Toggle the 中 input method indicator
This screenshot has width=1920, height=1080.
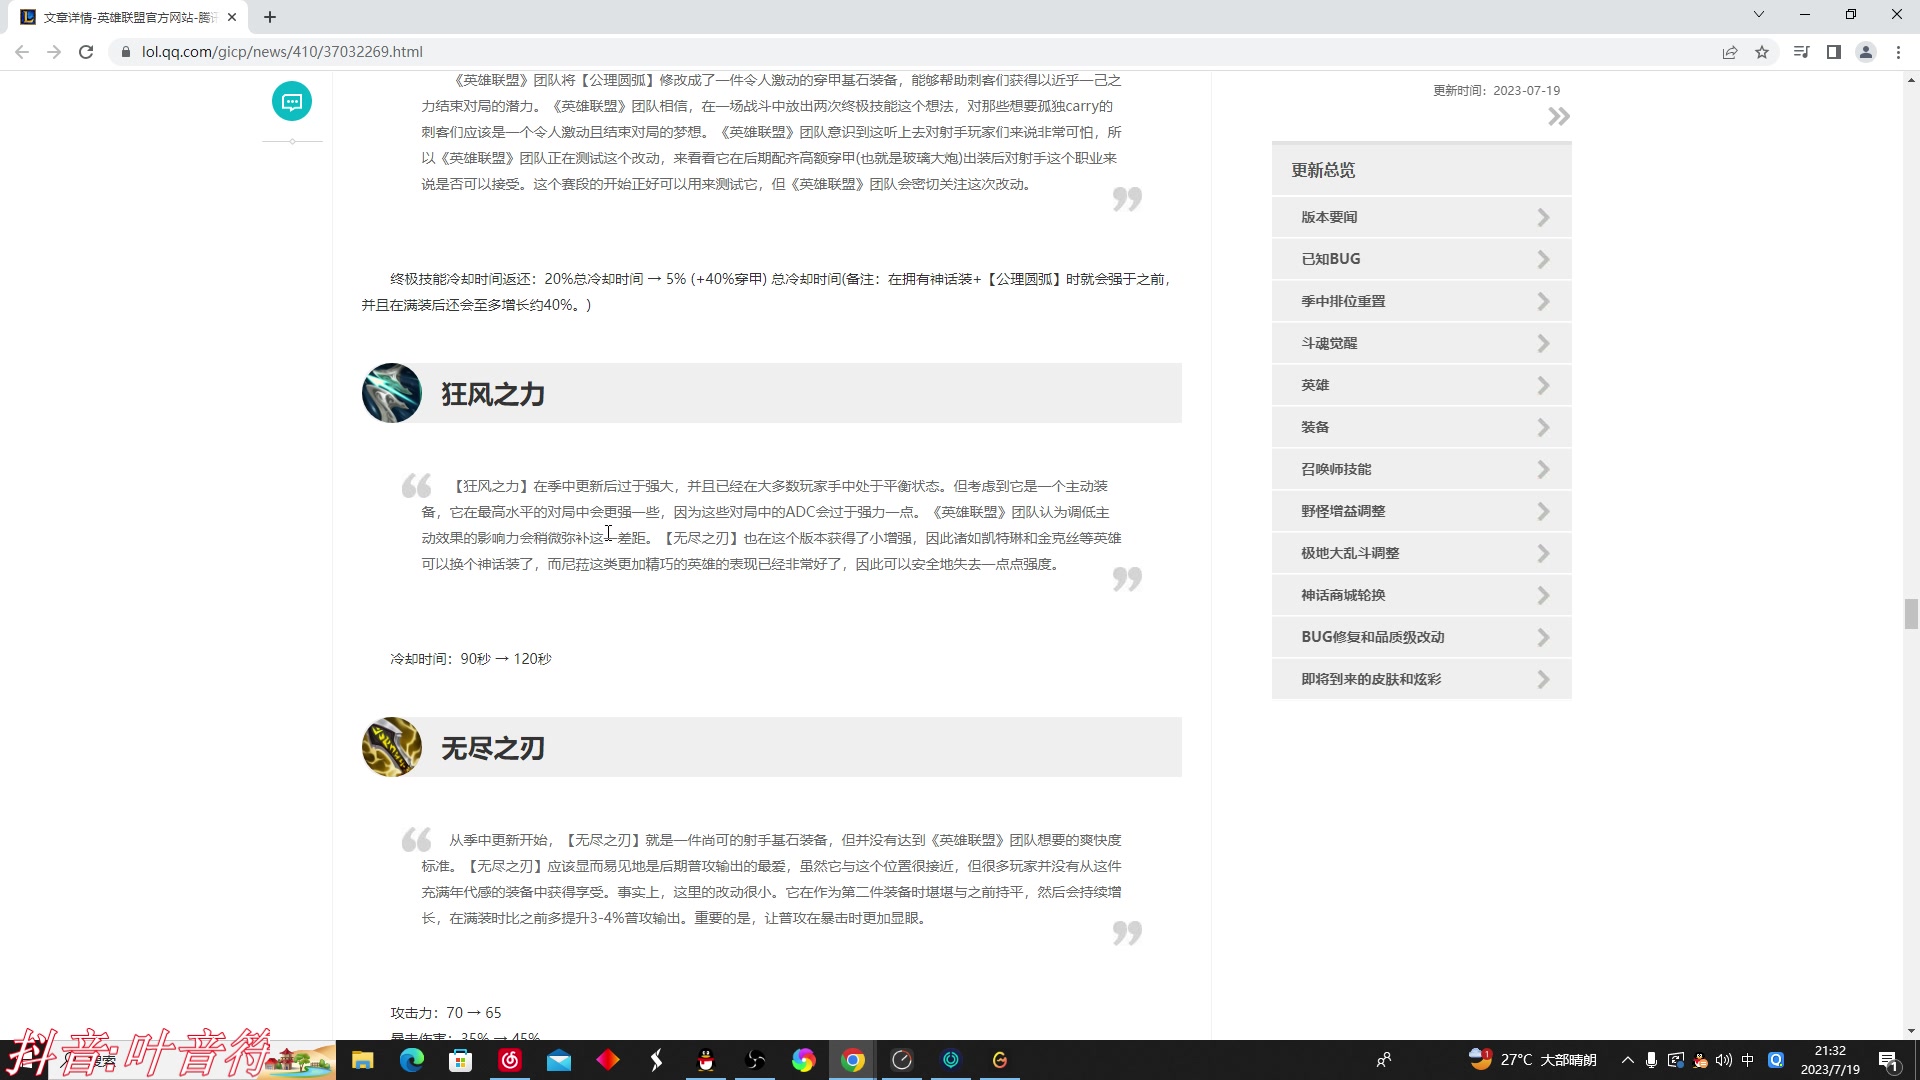coord(1747,1060)
